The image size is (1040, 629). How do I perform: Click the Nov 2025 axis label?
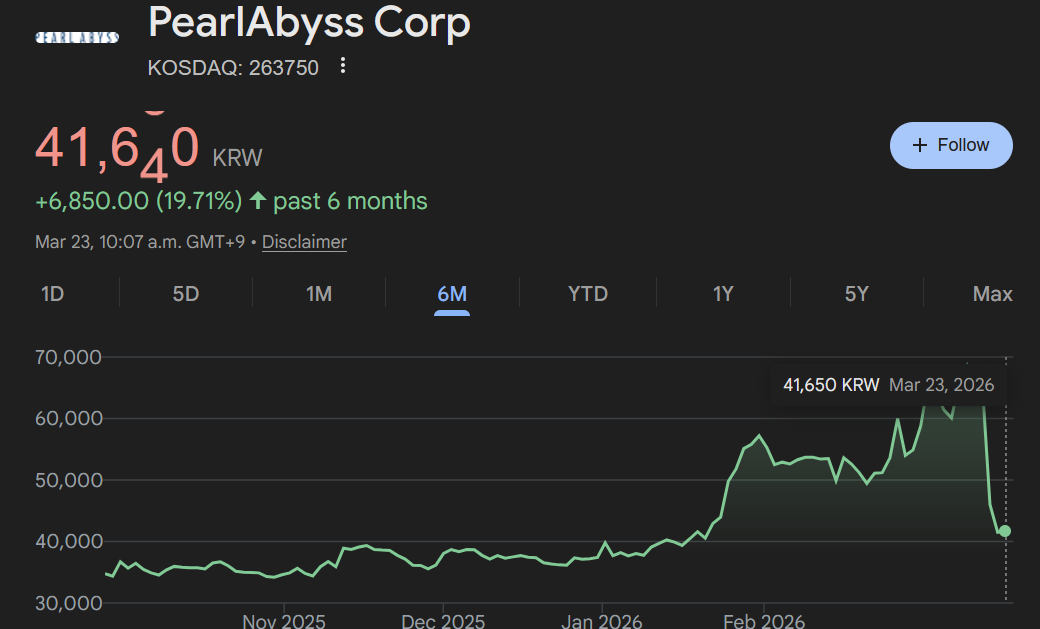pyautogui.click(x=284, y=621)
